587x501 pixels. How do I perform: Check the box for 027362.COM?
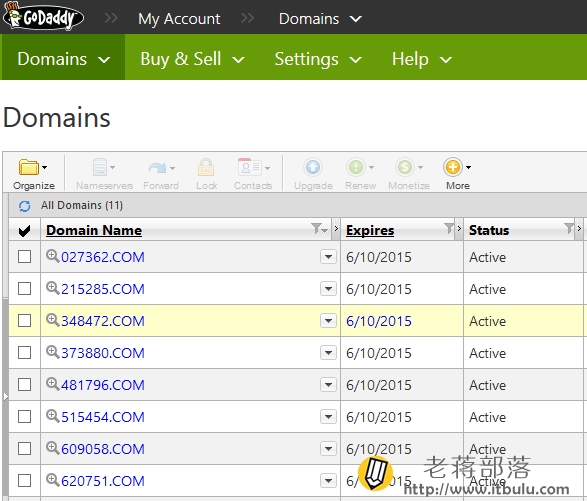[x=25, y=257]
